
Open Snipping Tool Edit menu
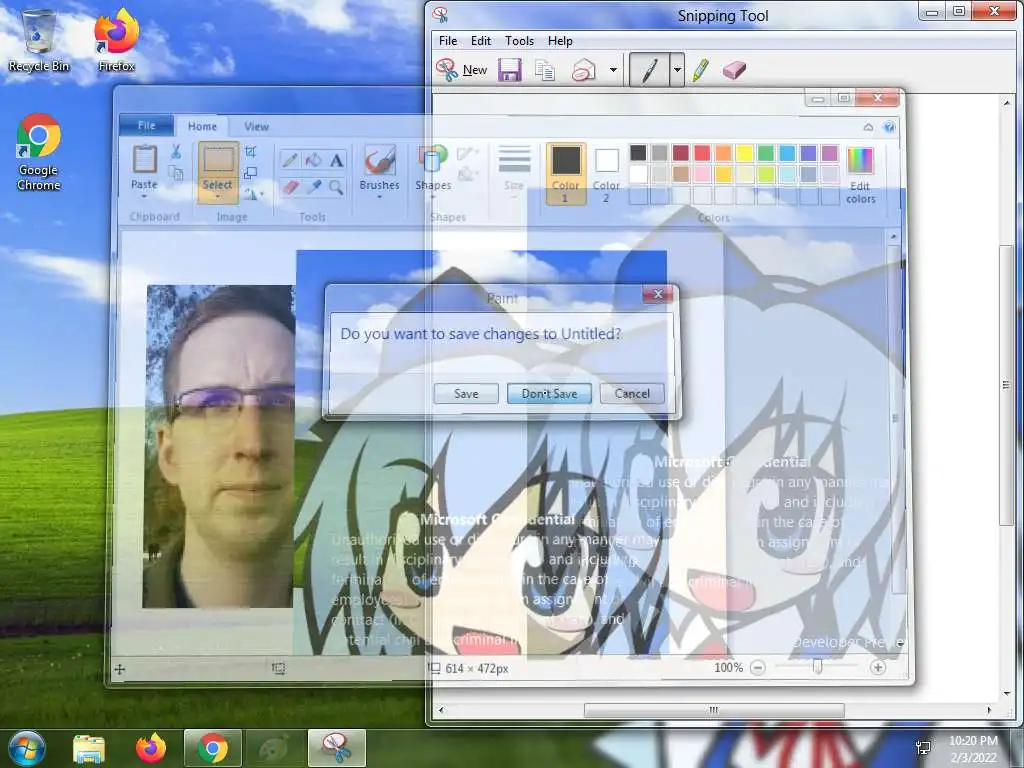click(x=481, y=40)
